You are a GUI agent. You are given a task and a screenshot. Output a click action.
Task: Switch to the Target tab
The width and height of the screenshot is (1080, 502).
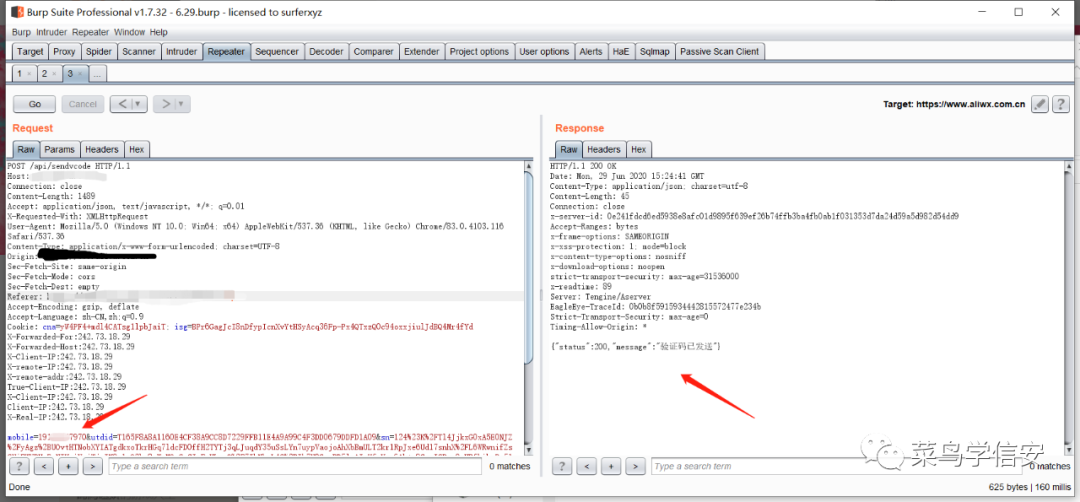point(30,52)
